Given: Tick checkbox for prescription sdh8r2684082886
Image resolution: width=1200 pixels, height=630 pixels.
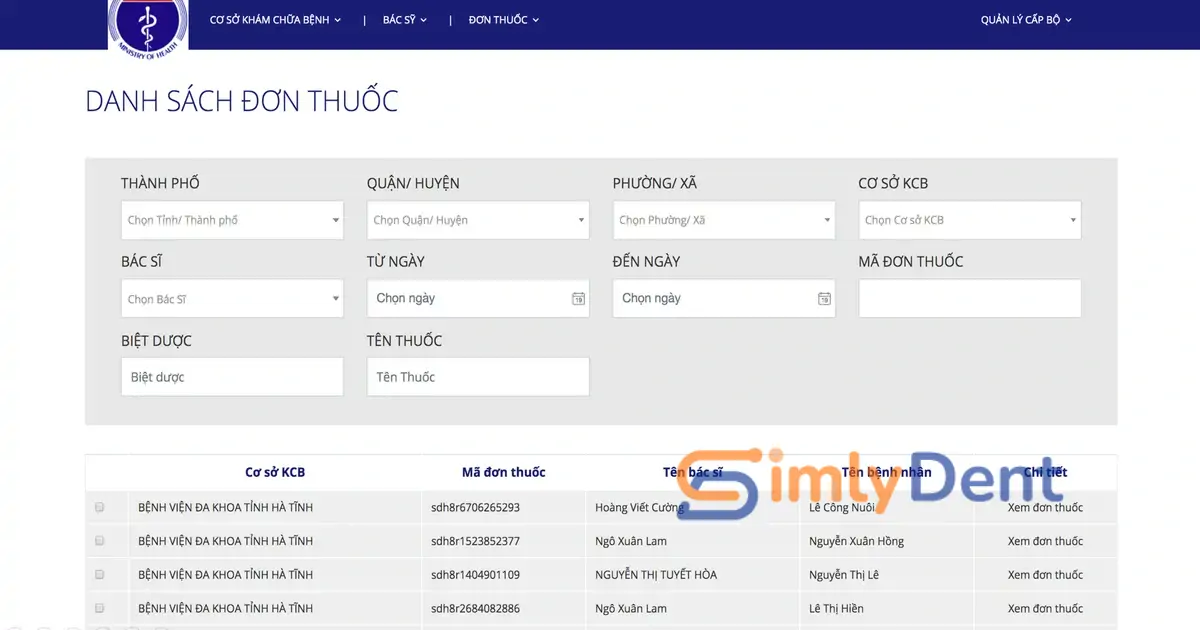Looking at the screenshot, I should click(100, 608).
